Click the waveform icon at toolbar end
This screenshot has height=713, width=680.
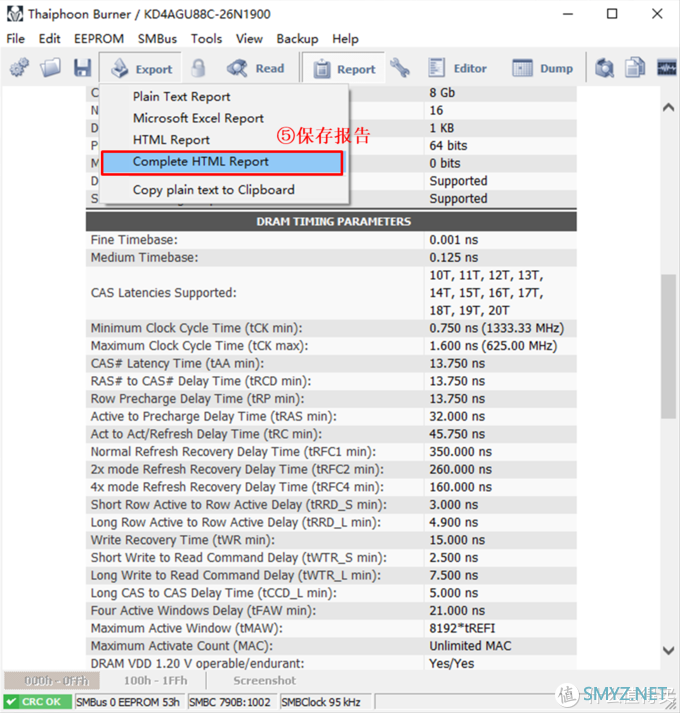[x=666, y=68]
